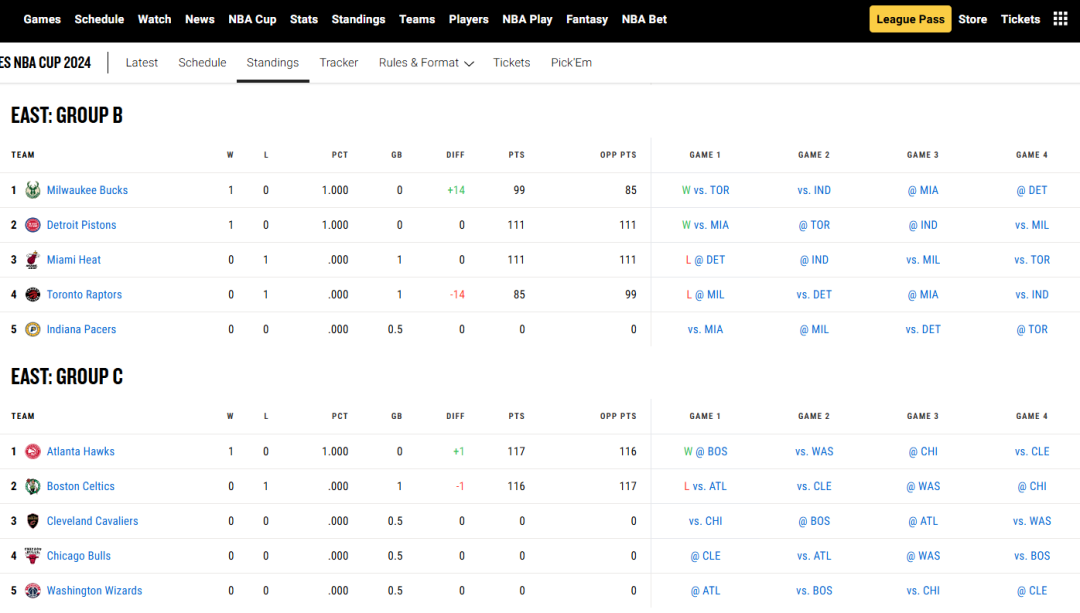The height and width of the screenshot is (613, 1080).
Task: Open Heat Game 1 'L @ DET'
Action: click(705, 260)
